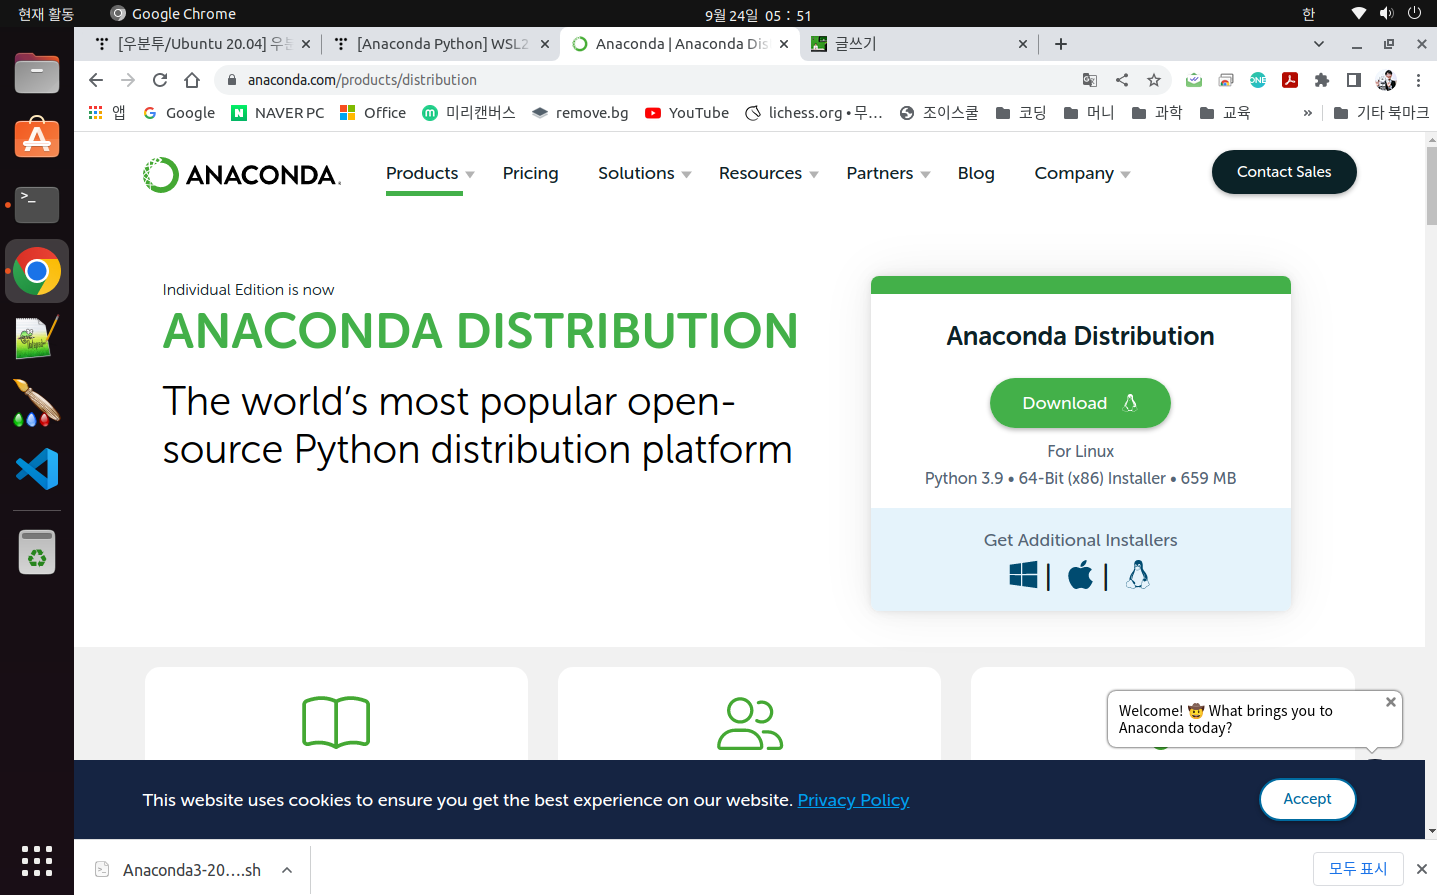
Task: Download the Windows installer via the Windows icon
Action: [1023, 575]
